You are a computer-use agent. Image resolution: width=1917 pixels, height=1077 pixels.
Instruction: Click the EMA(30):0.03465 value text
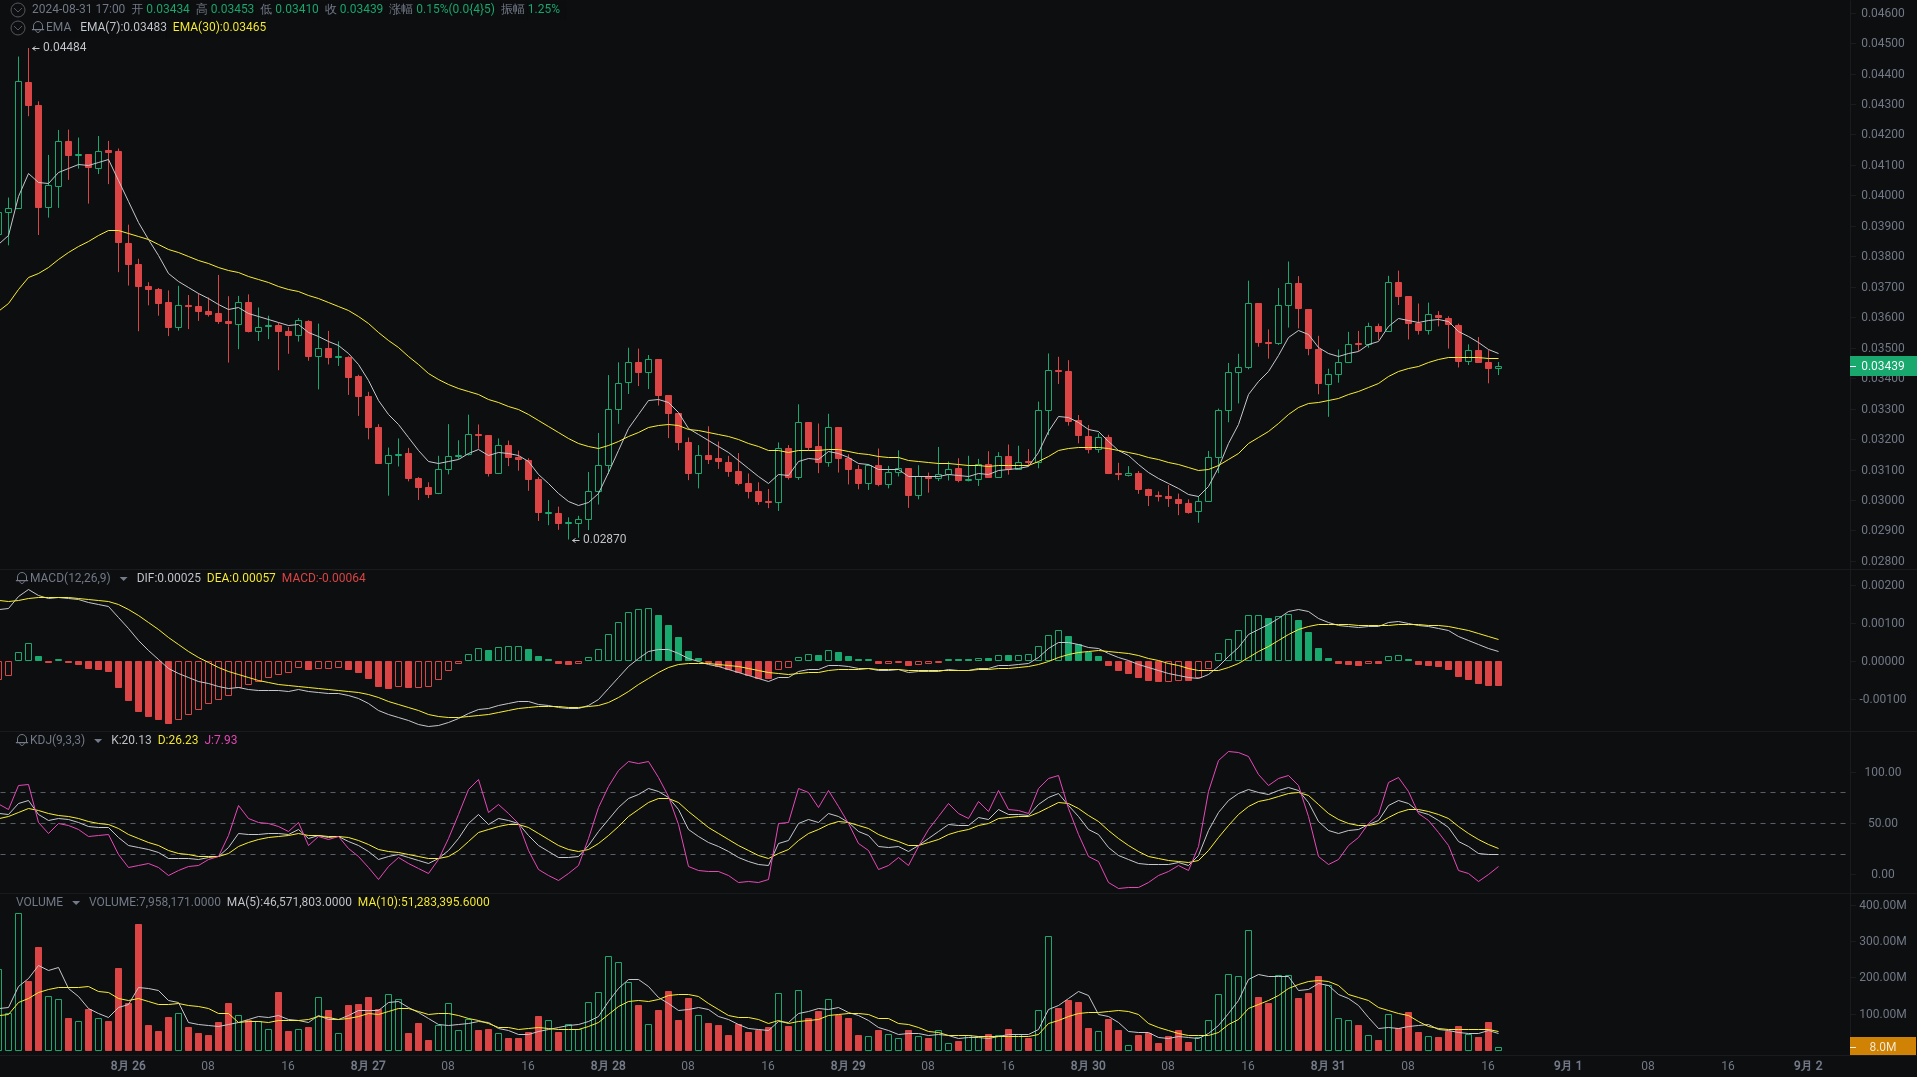[219, 27]
